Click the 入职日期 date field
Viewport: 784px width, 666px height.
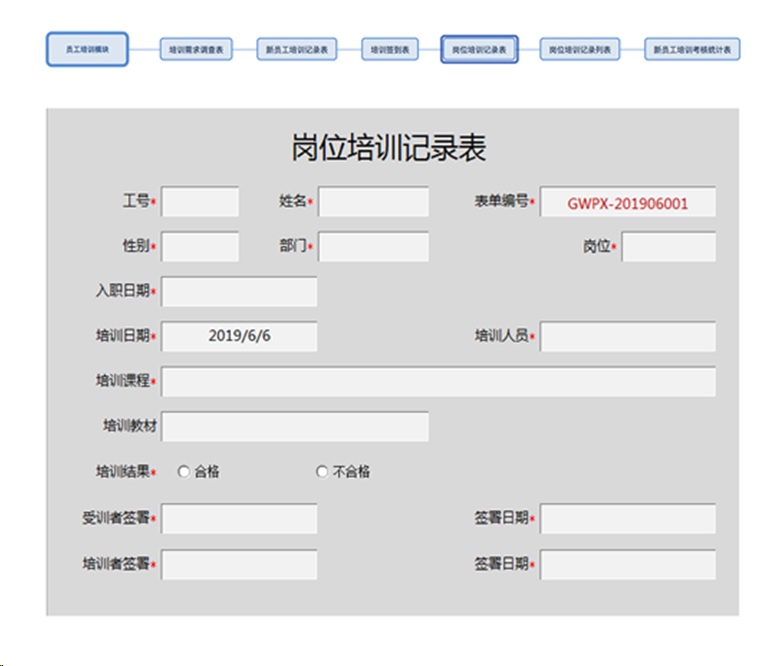tap(239, 292)
